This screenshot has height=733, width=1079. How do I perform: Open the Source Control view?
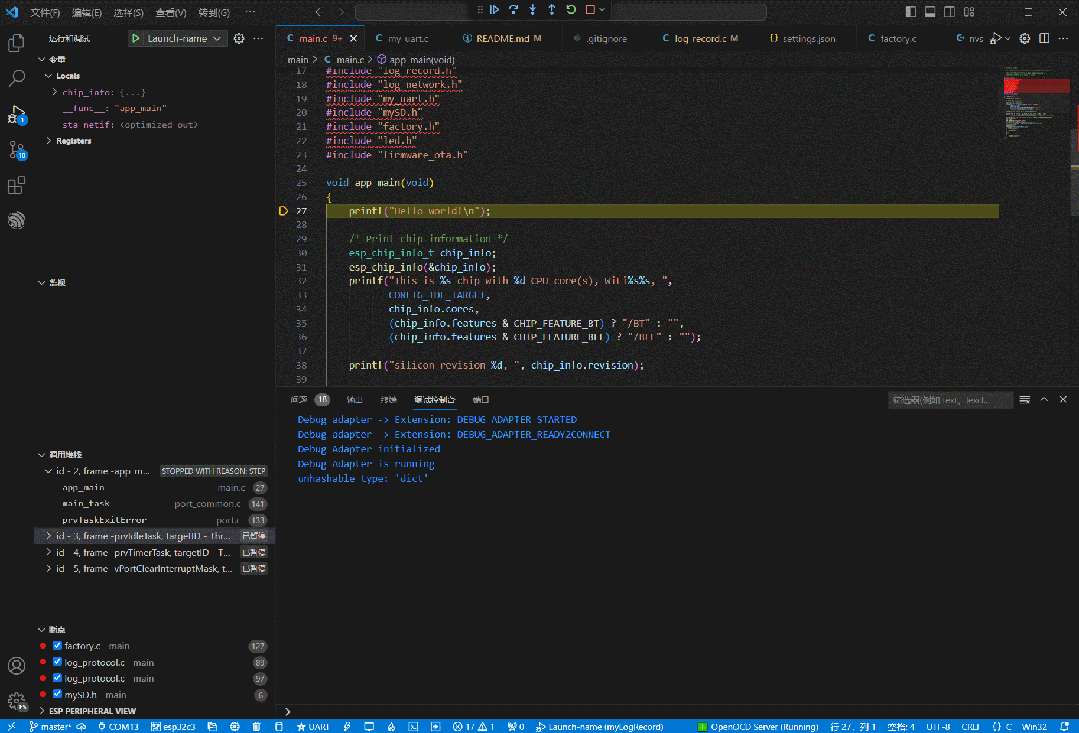(x=16, y=151)
